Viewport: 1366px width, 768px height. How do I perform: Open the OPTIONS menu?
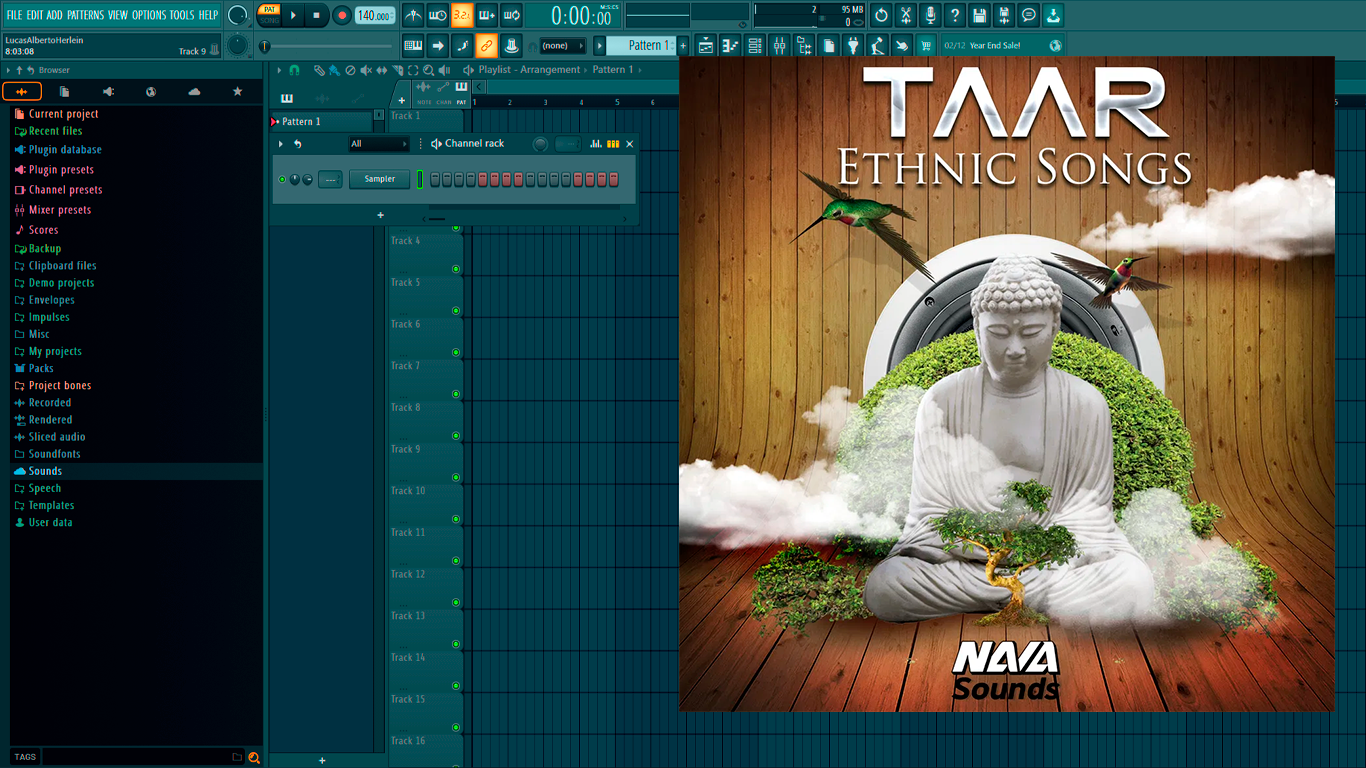tap(149, 15)
